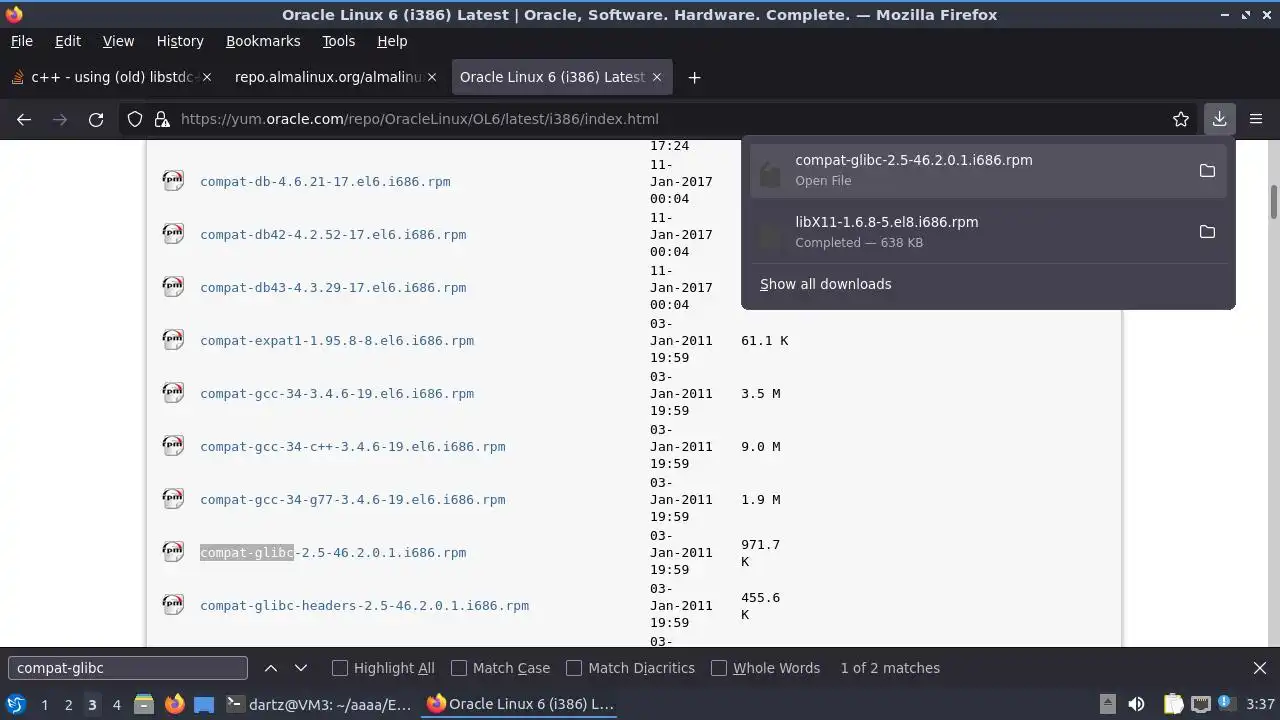This screenshot has width=1280, height=720.
Task: Open compat-expat1-1.95.8-8.el6.i686.rpm link
Action: (x=337, y=341)
